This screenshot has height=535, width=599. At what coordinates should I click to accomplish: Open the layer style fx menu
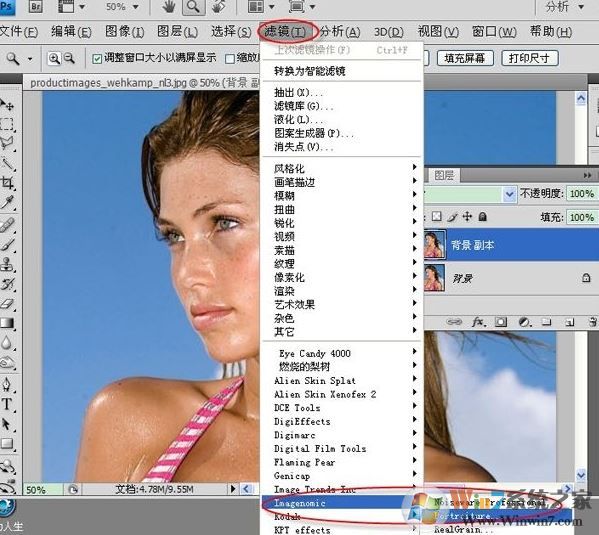point(479,322)
